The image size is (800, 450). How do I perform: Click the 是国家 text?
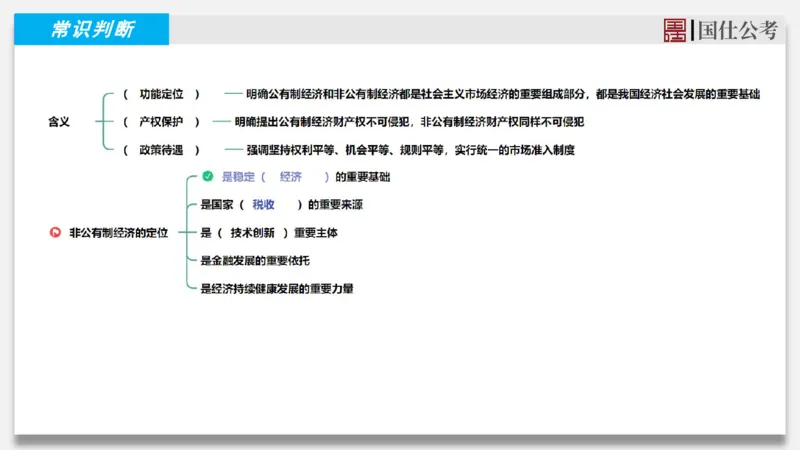click(217, 205)
